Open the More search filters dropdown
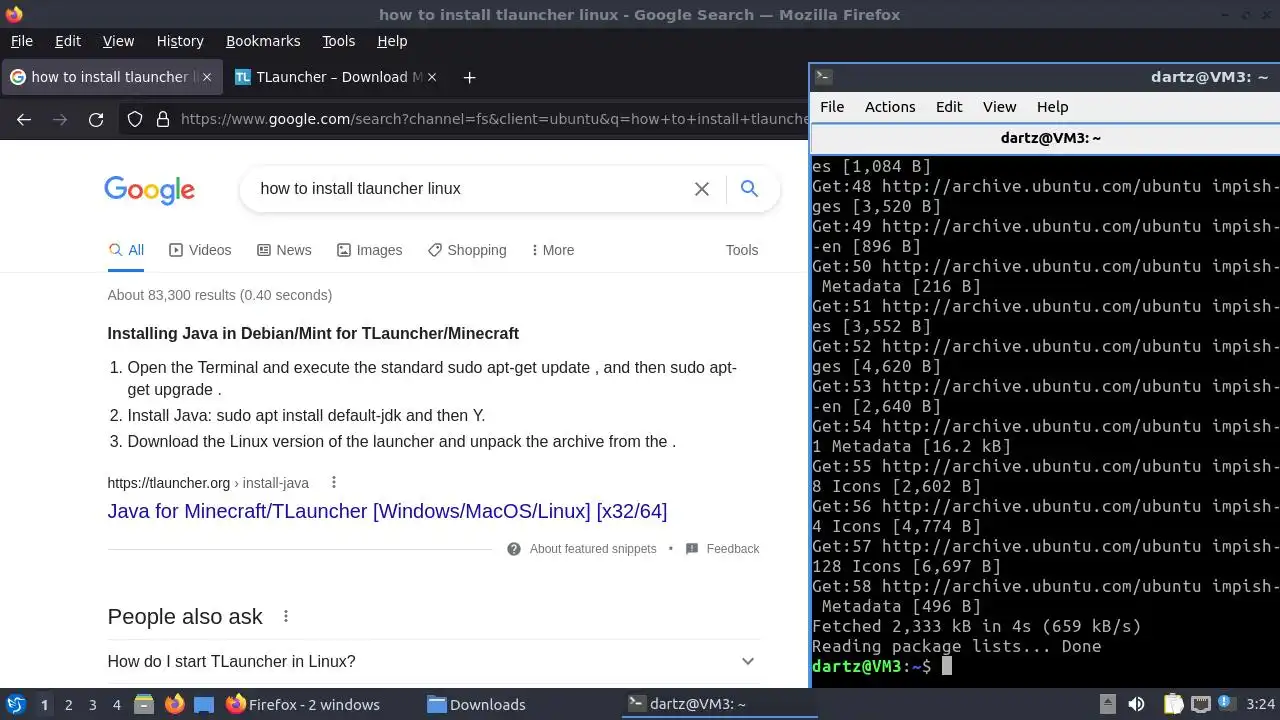The height and width of the screenshot is (720, 1280). tap(553, 250)
